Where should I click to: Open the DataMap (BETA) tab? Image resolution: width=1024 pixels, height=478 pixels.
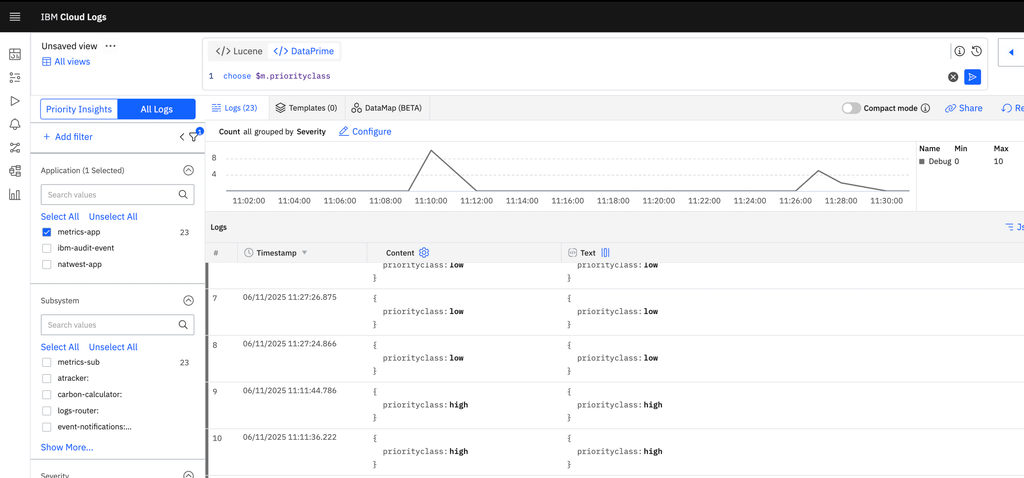pos(387,108)
